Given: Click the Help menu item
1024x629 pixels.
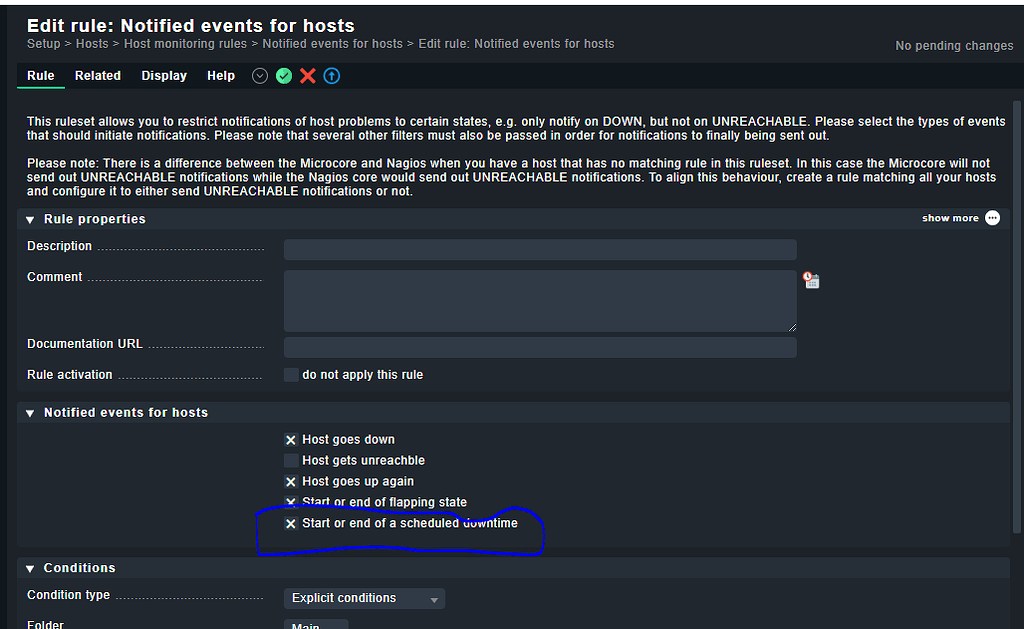Looking at the screenshot, I should (x=220, y=75).
